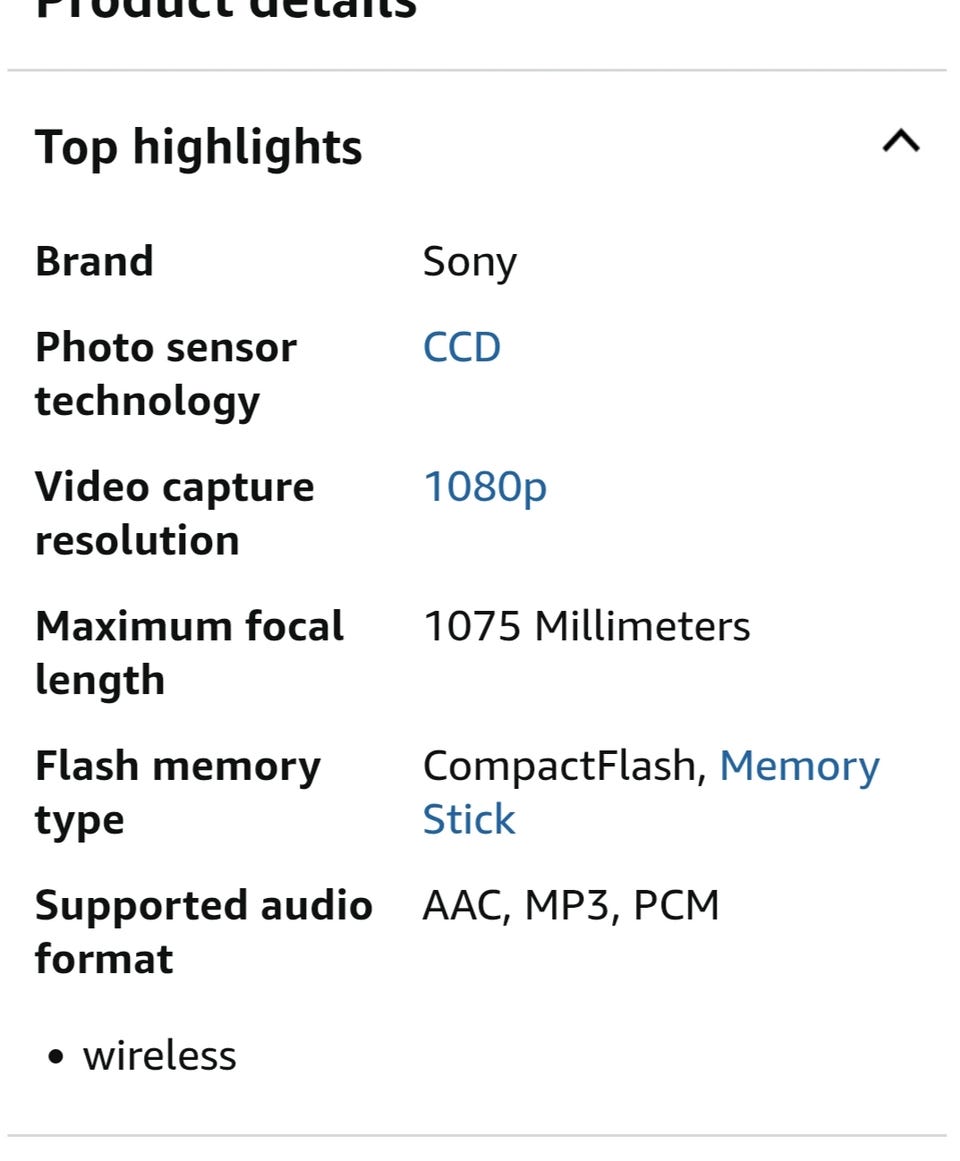
Task: Tap the 1075 Millimeters value
Action: (x=586, y=627)
